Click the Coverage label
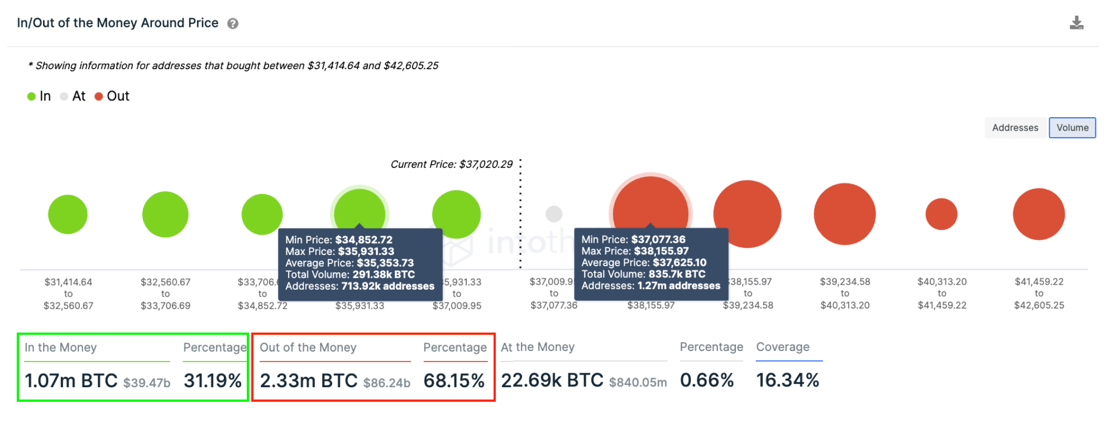 point(783,347)
